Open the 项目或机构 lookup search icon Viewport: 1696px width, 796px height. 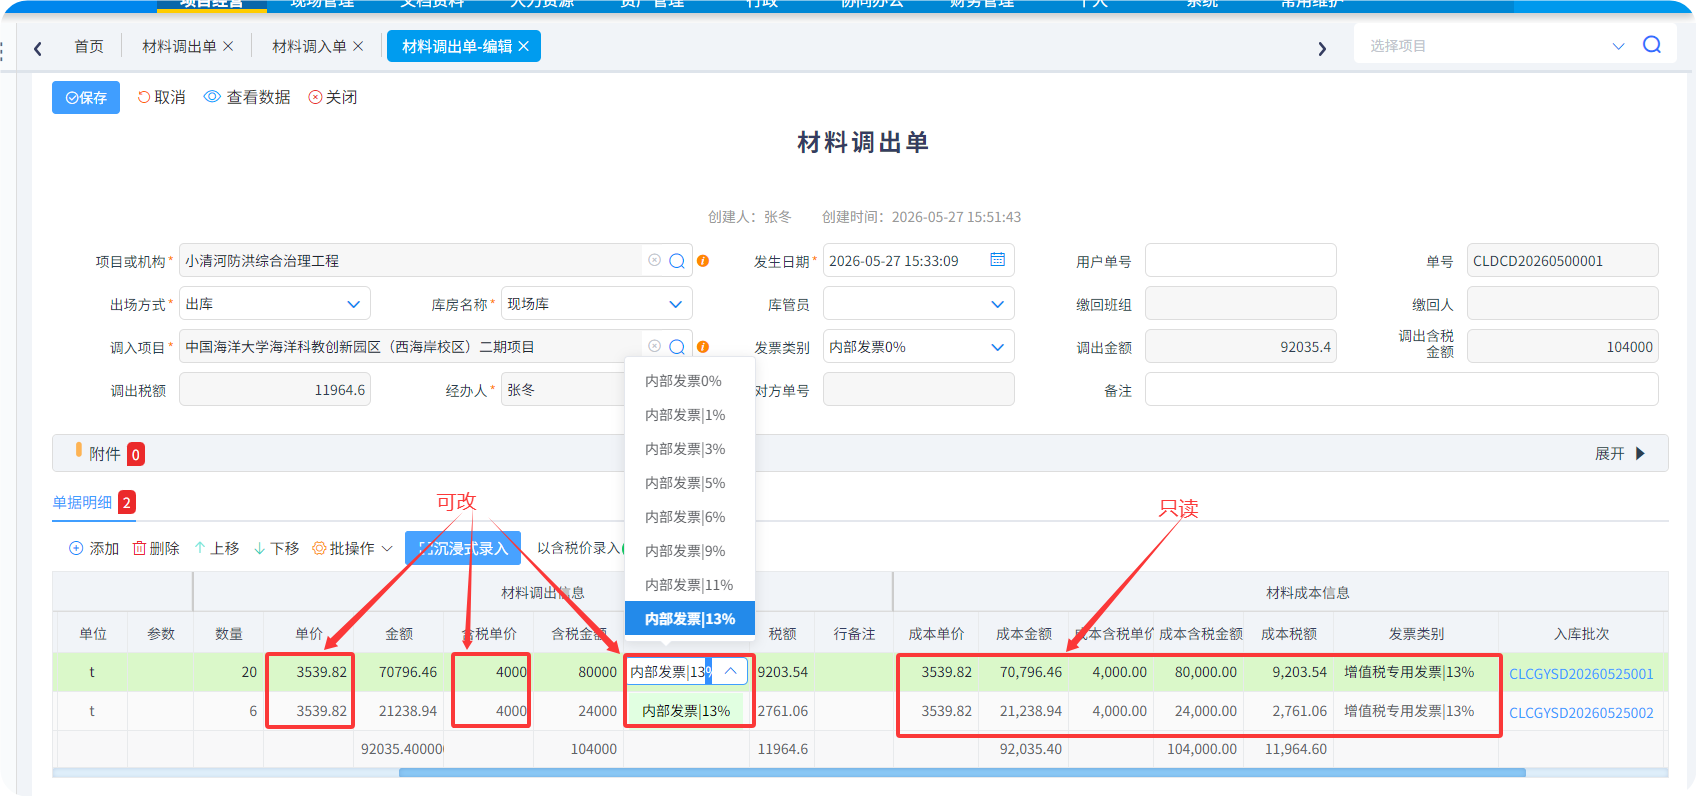click(x=677, y=261)
